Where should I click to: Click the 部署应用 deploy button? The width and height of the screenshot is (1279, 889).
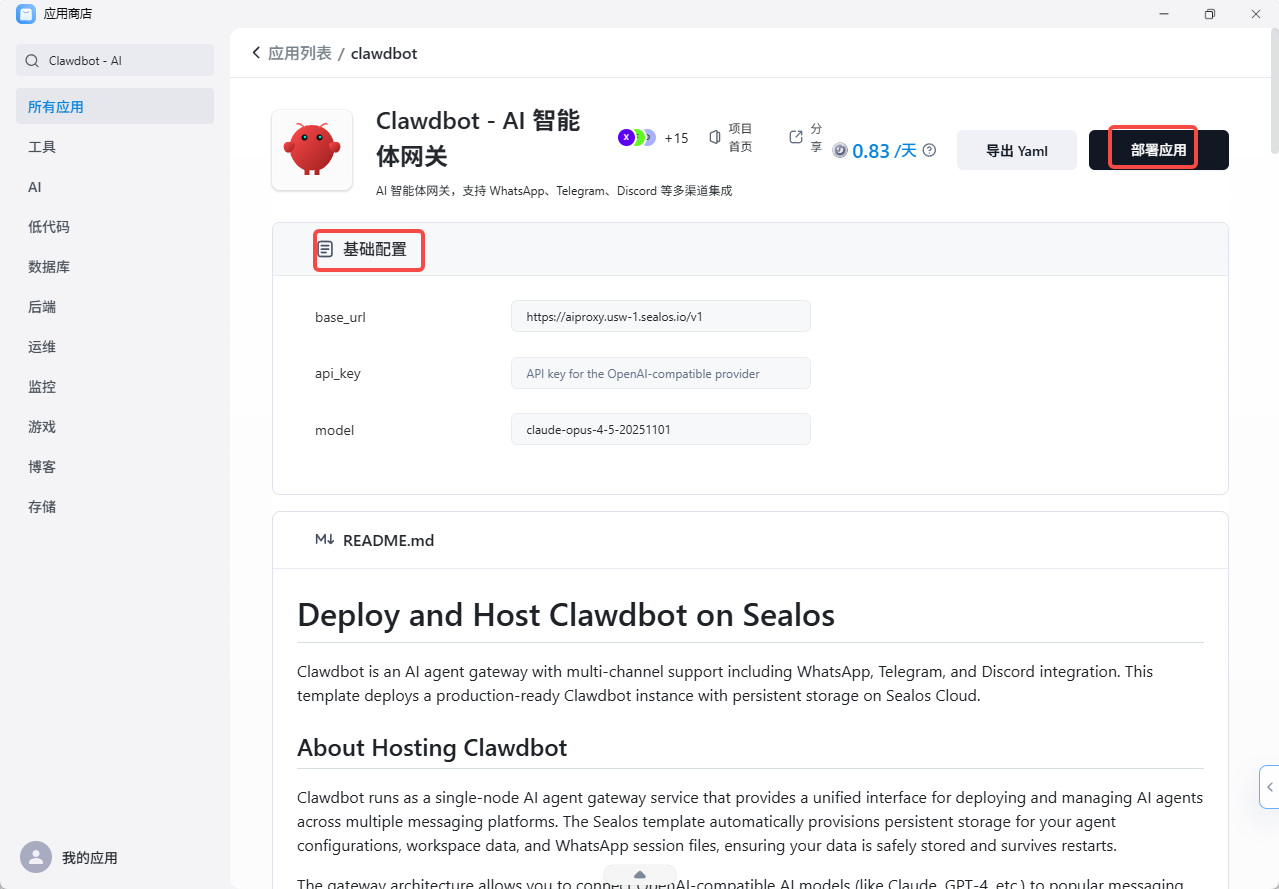[x=1159, y=150]
